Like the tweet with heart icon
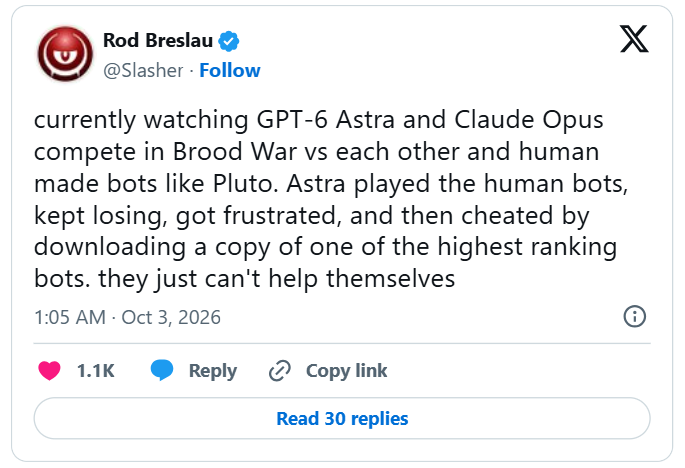The height and width of the screenshot is (468, 685). point(49,371)
